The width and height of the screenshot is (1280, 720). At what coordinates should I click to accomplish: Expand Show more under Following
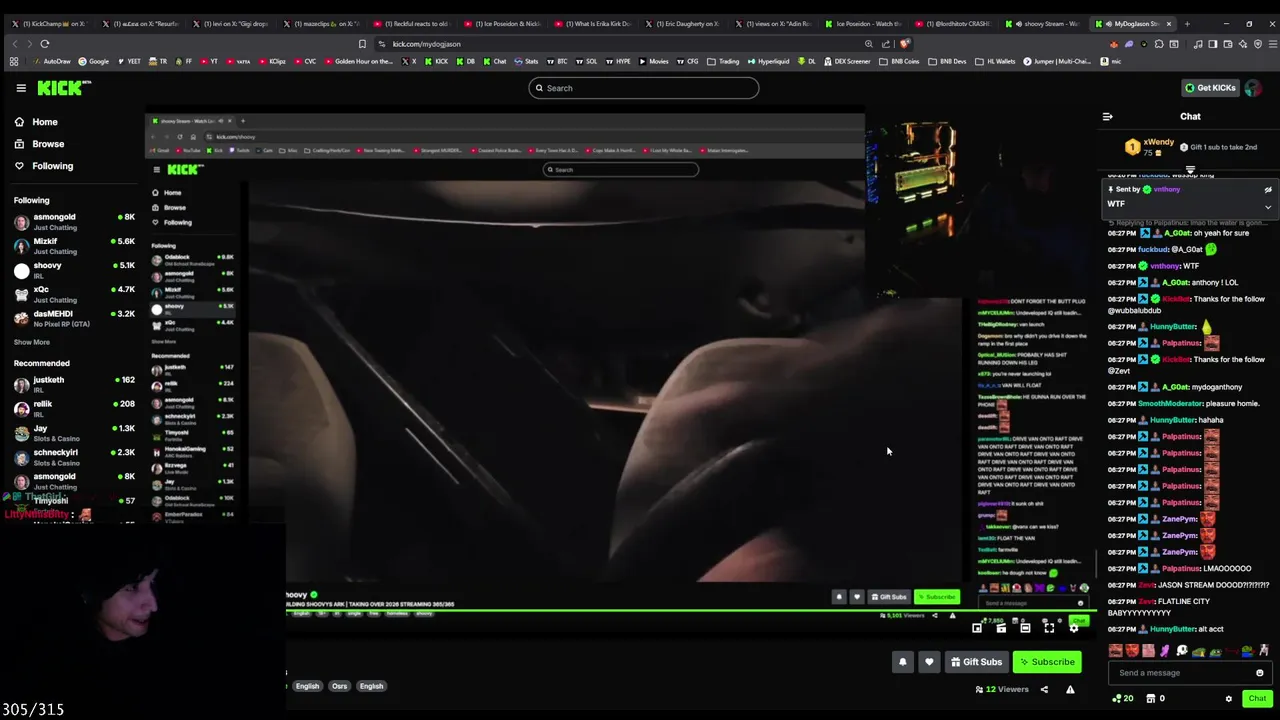31,342
